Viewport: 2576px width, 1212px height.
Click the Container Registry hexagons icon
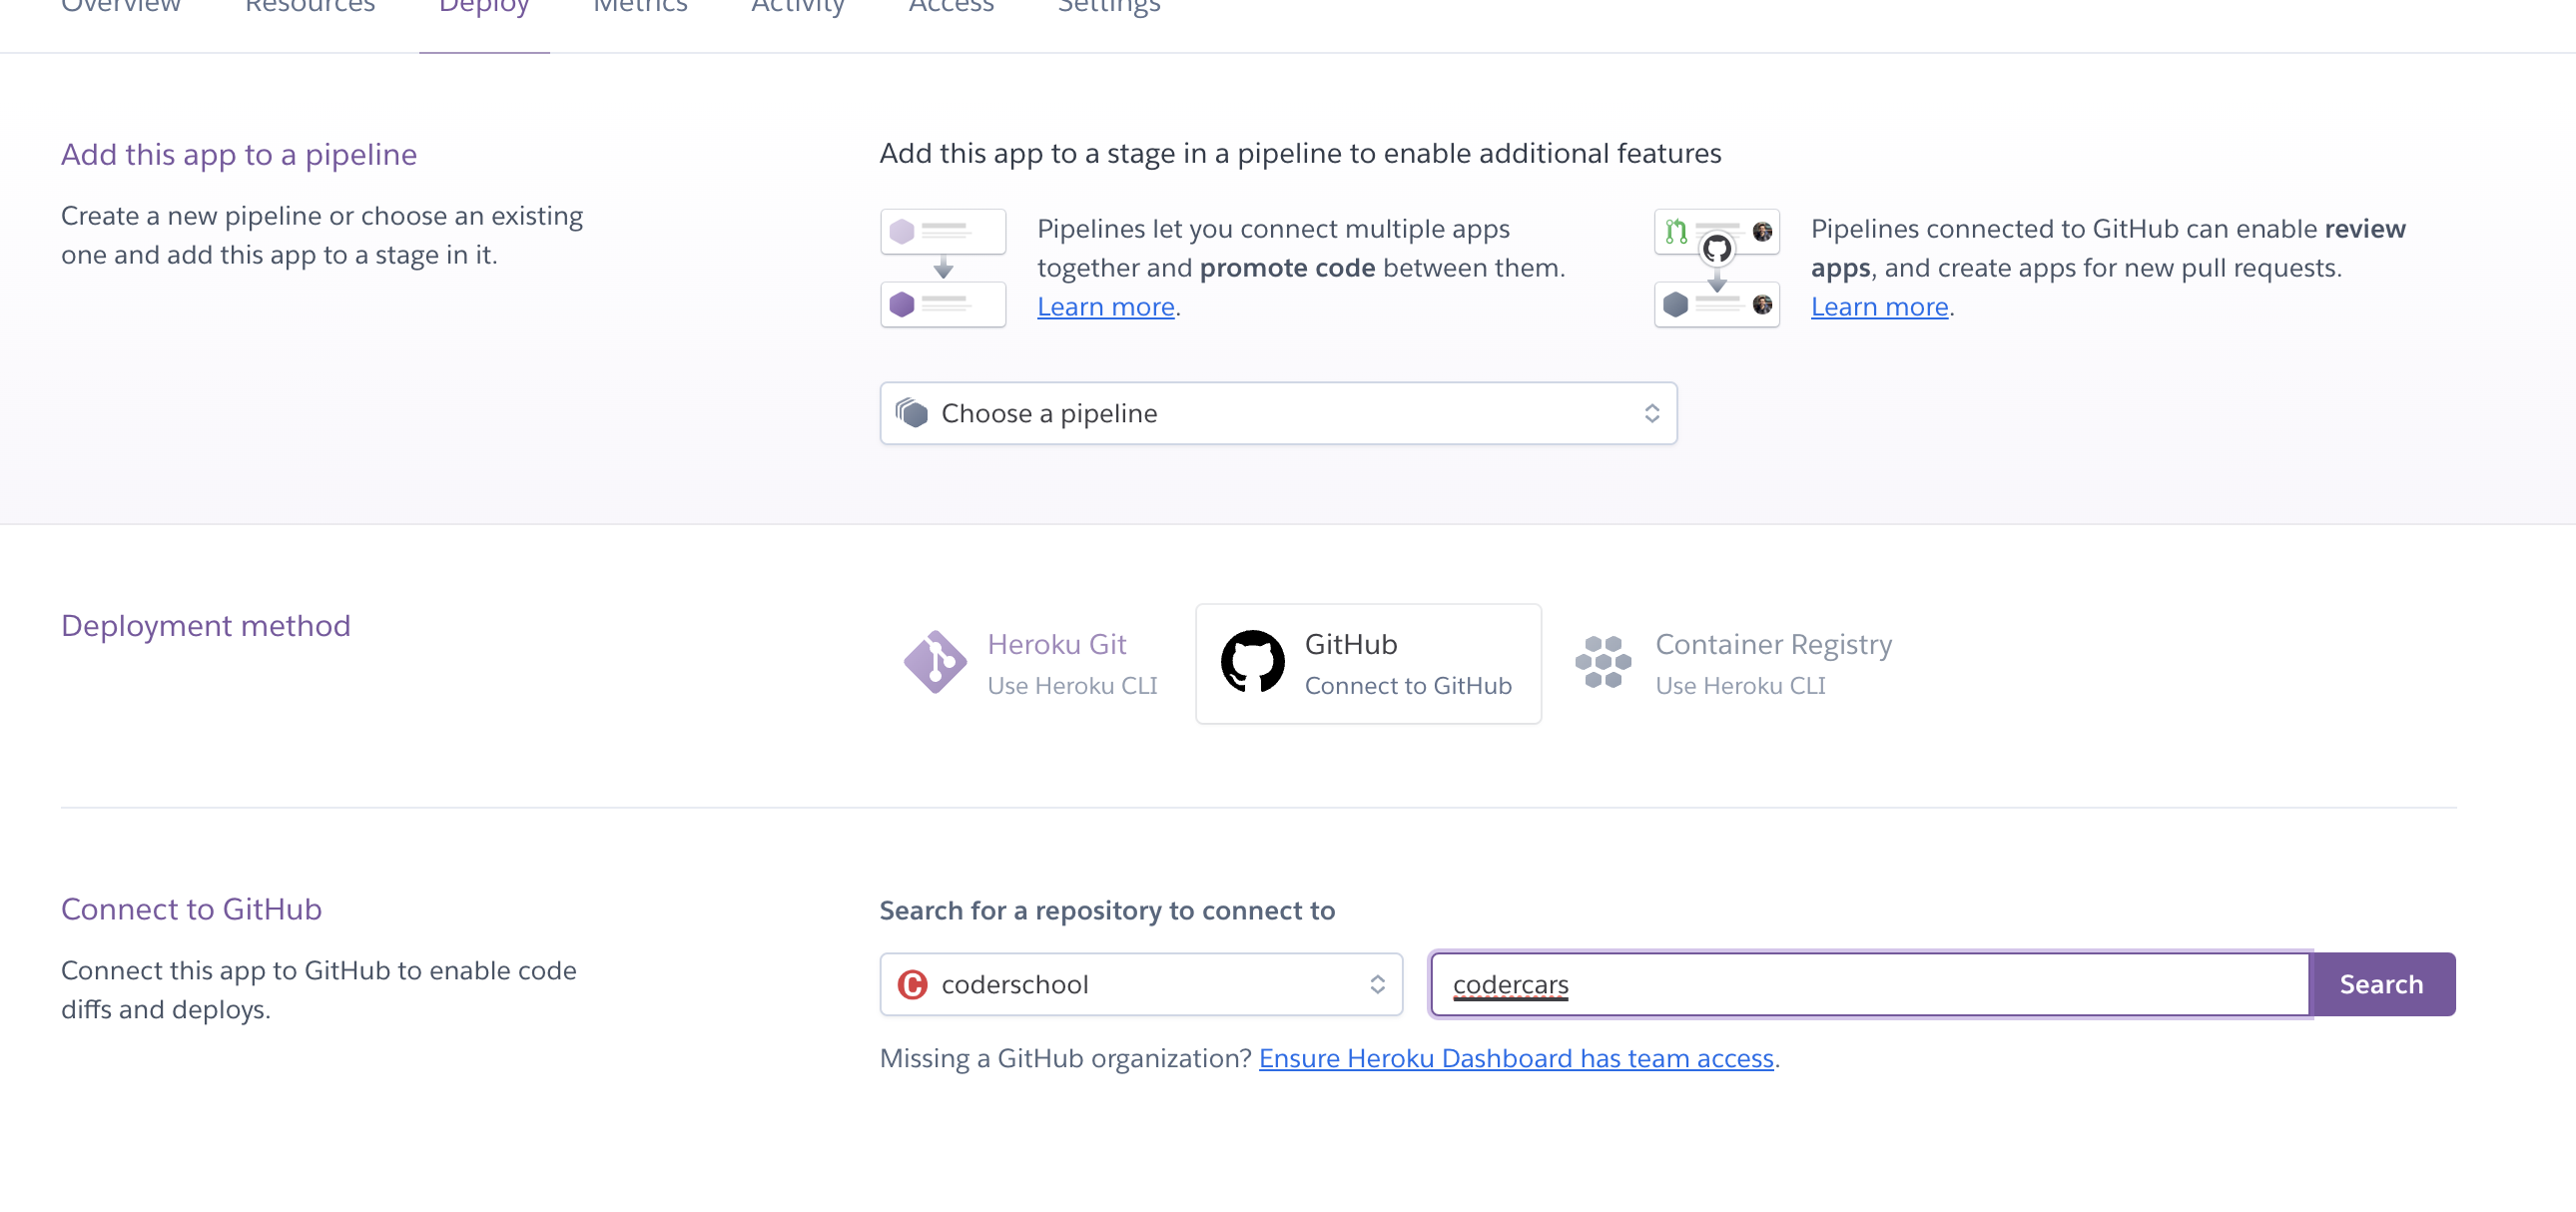click(x=1603, y=662)
